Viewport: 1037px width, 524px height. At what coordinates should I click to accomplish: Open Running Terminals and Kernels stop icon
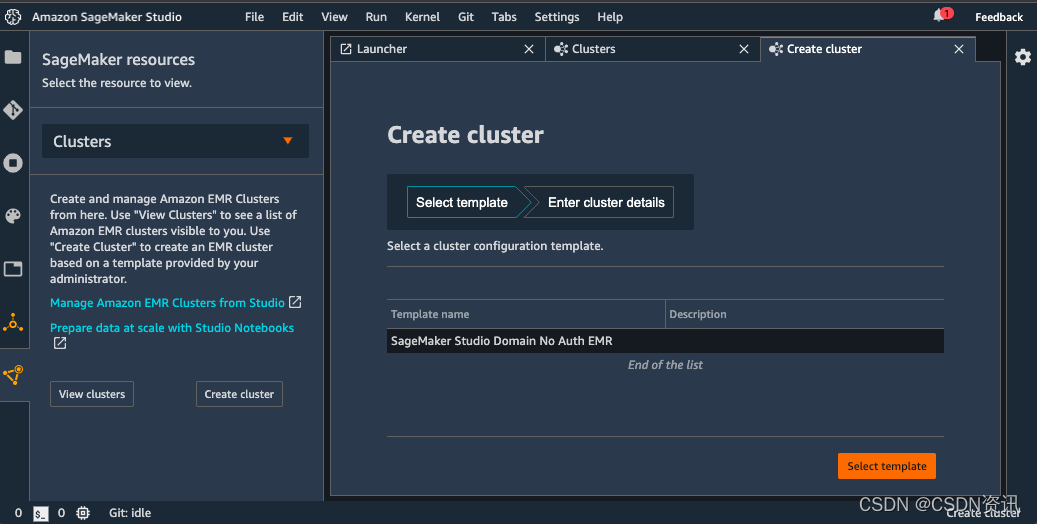[x=13, y=163]
